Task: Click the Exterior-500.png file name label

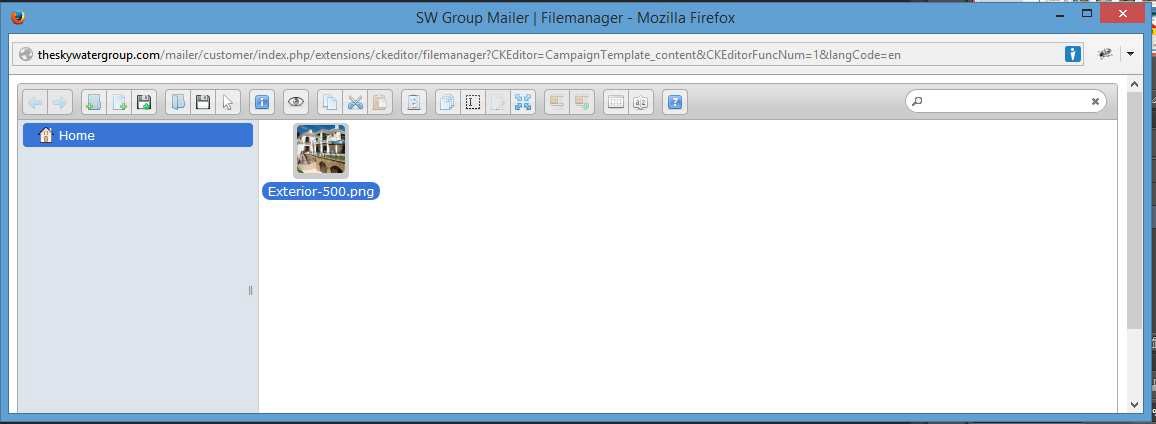Action: (x=321, y=192)
